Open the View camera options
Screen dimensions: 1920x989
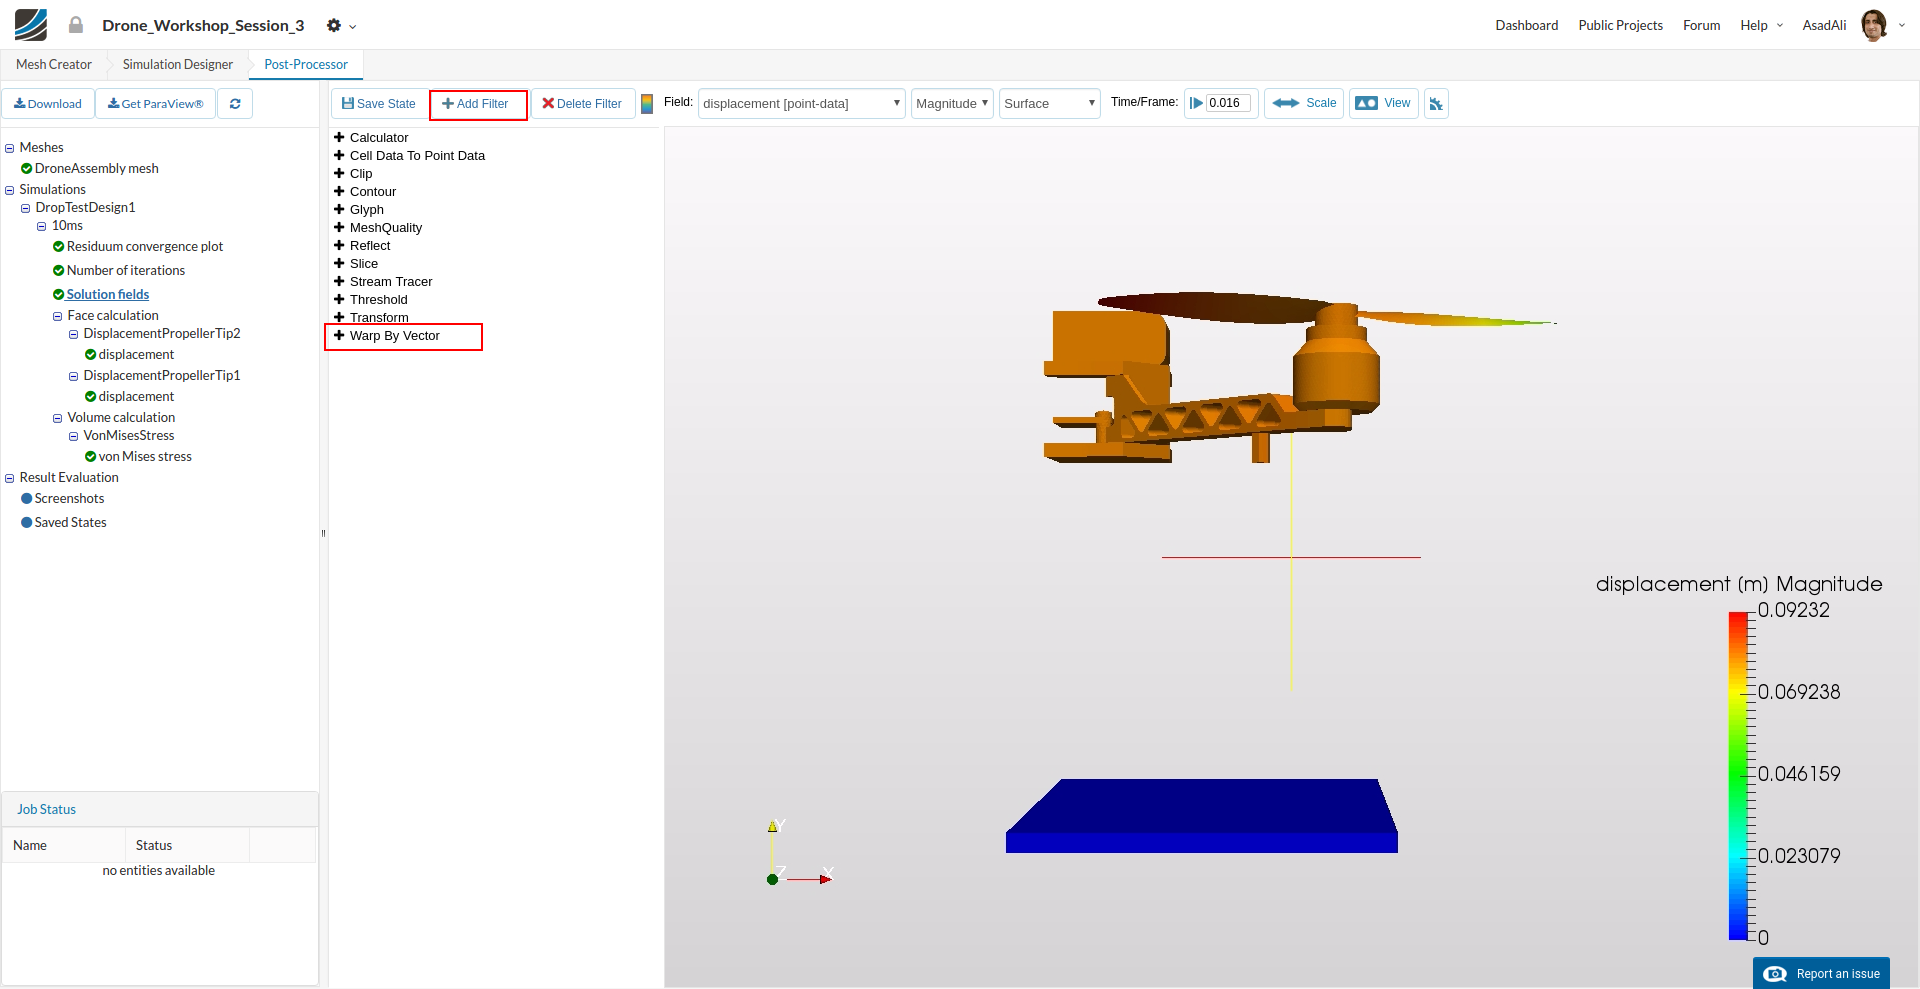(1383, 103)
